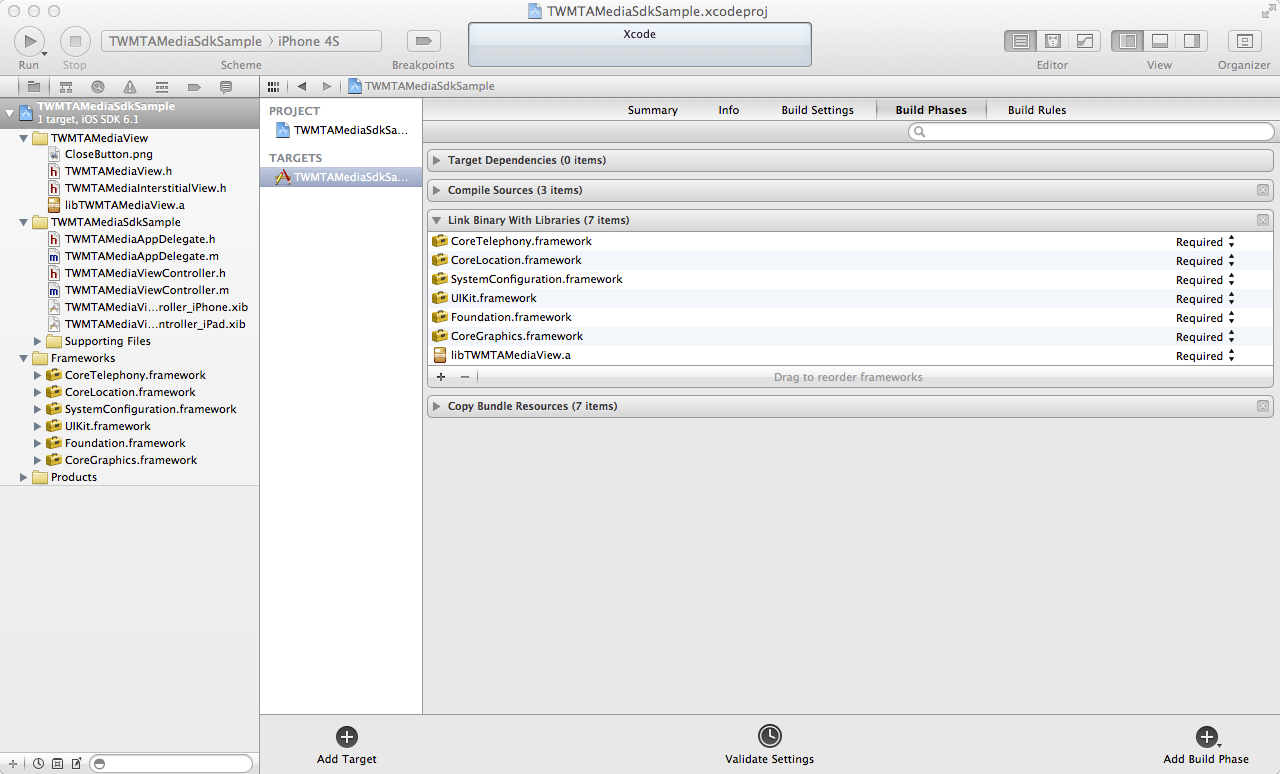Change libTWMTAMediaView.a Required status
Image resolution: width=1280 pixels, height=774 pixels.
coord(1205,355)
